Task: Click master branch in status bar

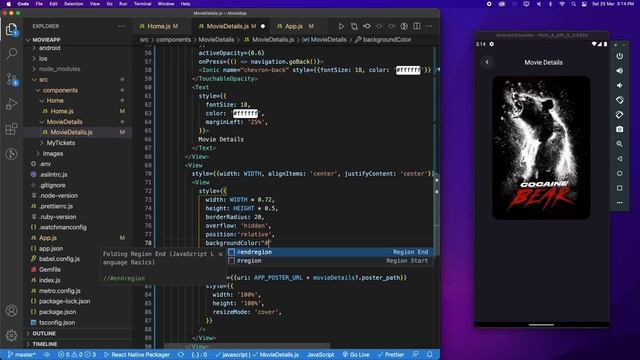Action: 22,355
